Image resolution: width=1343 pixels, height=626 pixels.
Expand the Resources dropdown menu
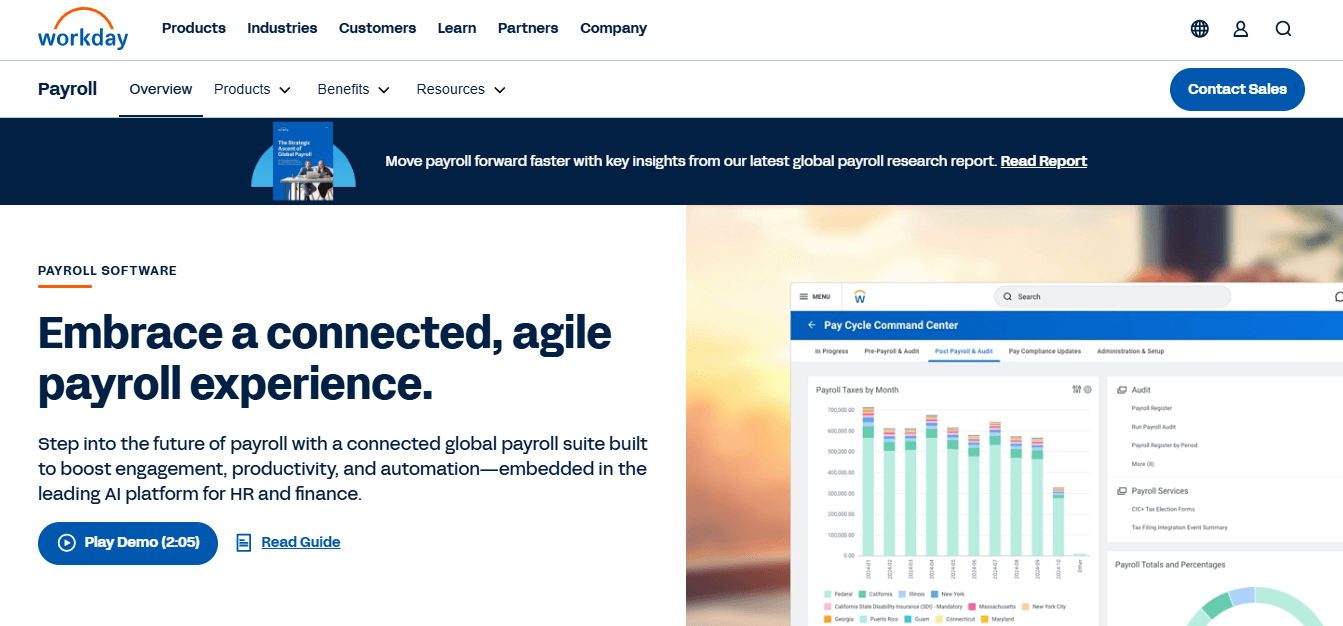(461, 89)
